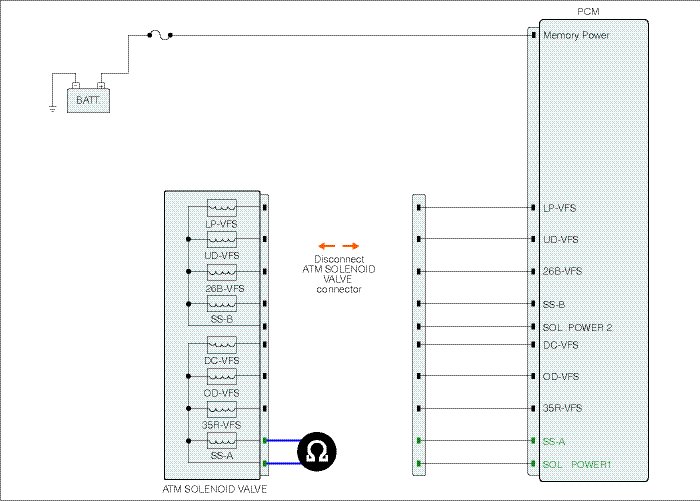
Task: Click the OD-VFS solenoid coil symbol
Action: [222, 376]
